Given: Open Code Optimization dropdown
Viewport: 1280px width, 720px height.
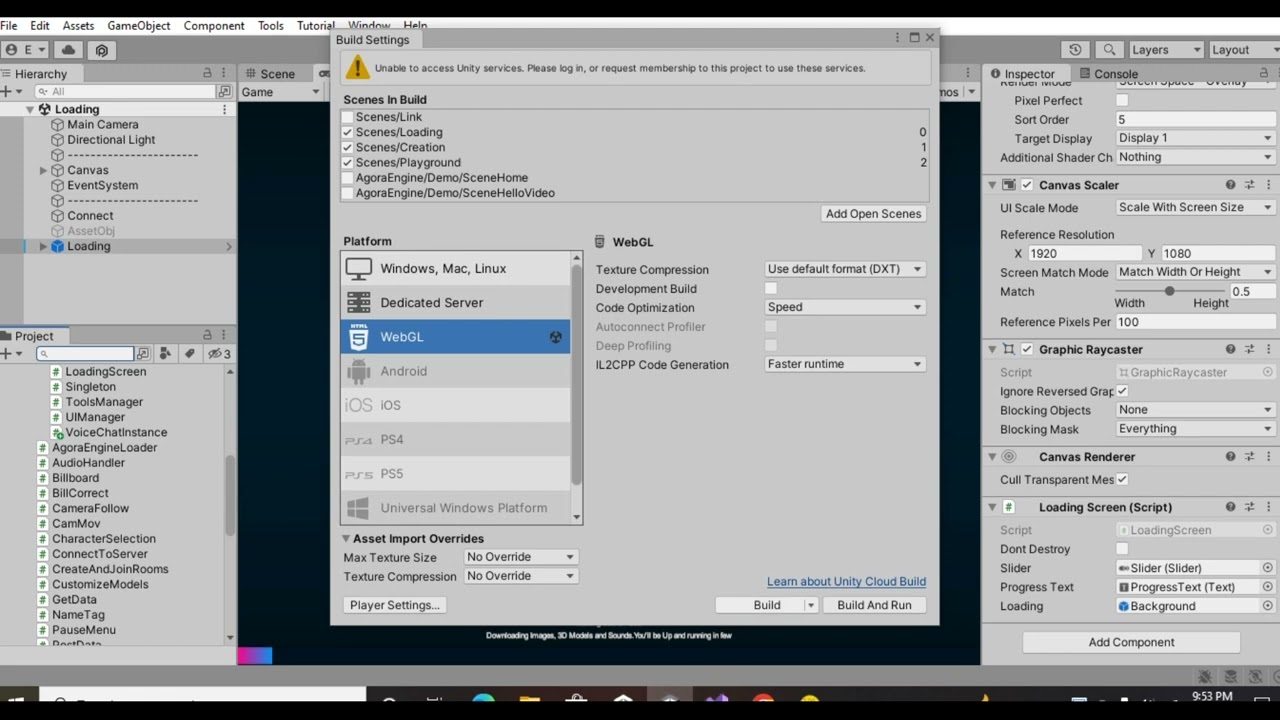Looking at the screenshot, I should [x=845, y=307].
